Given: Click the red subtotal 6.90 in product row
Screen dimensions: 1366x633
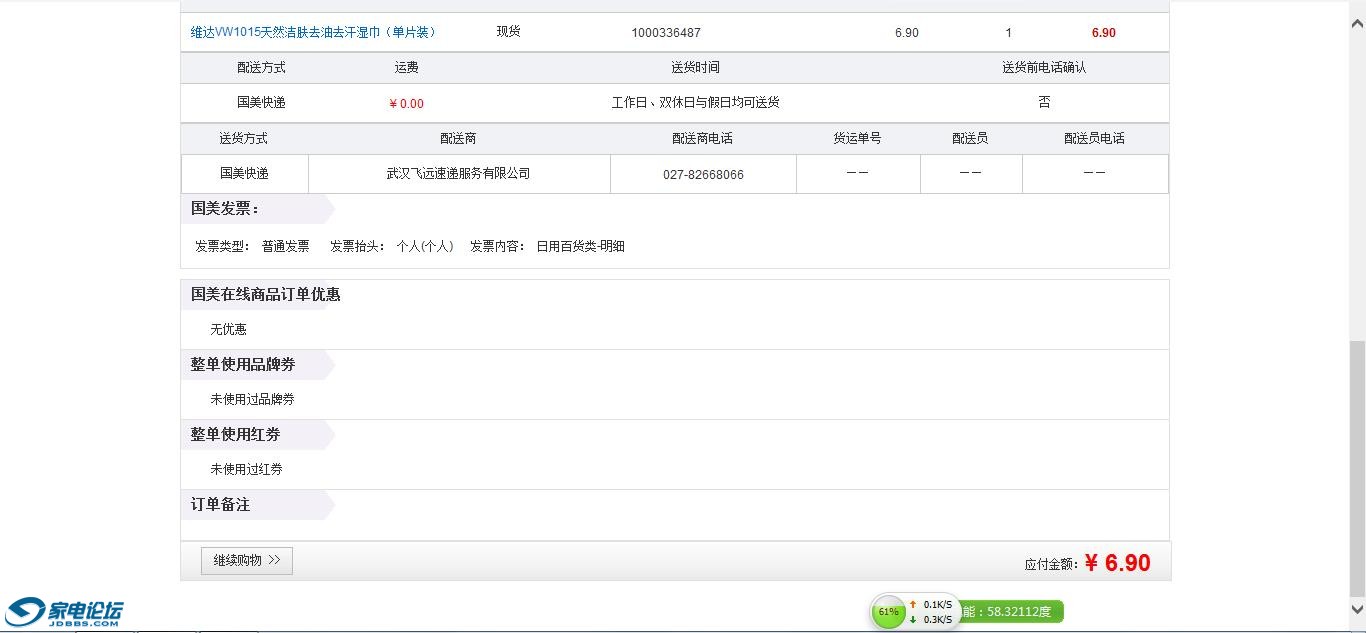Looking at the screenshot, I should [x=1104, y=33].
